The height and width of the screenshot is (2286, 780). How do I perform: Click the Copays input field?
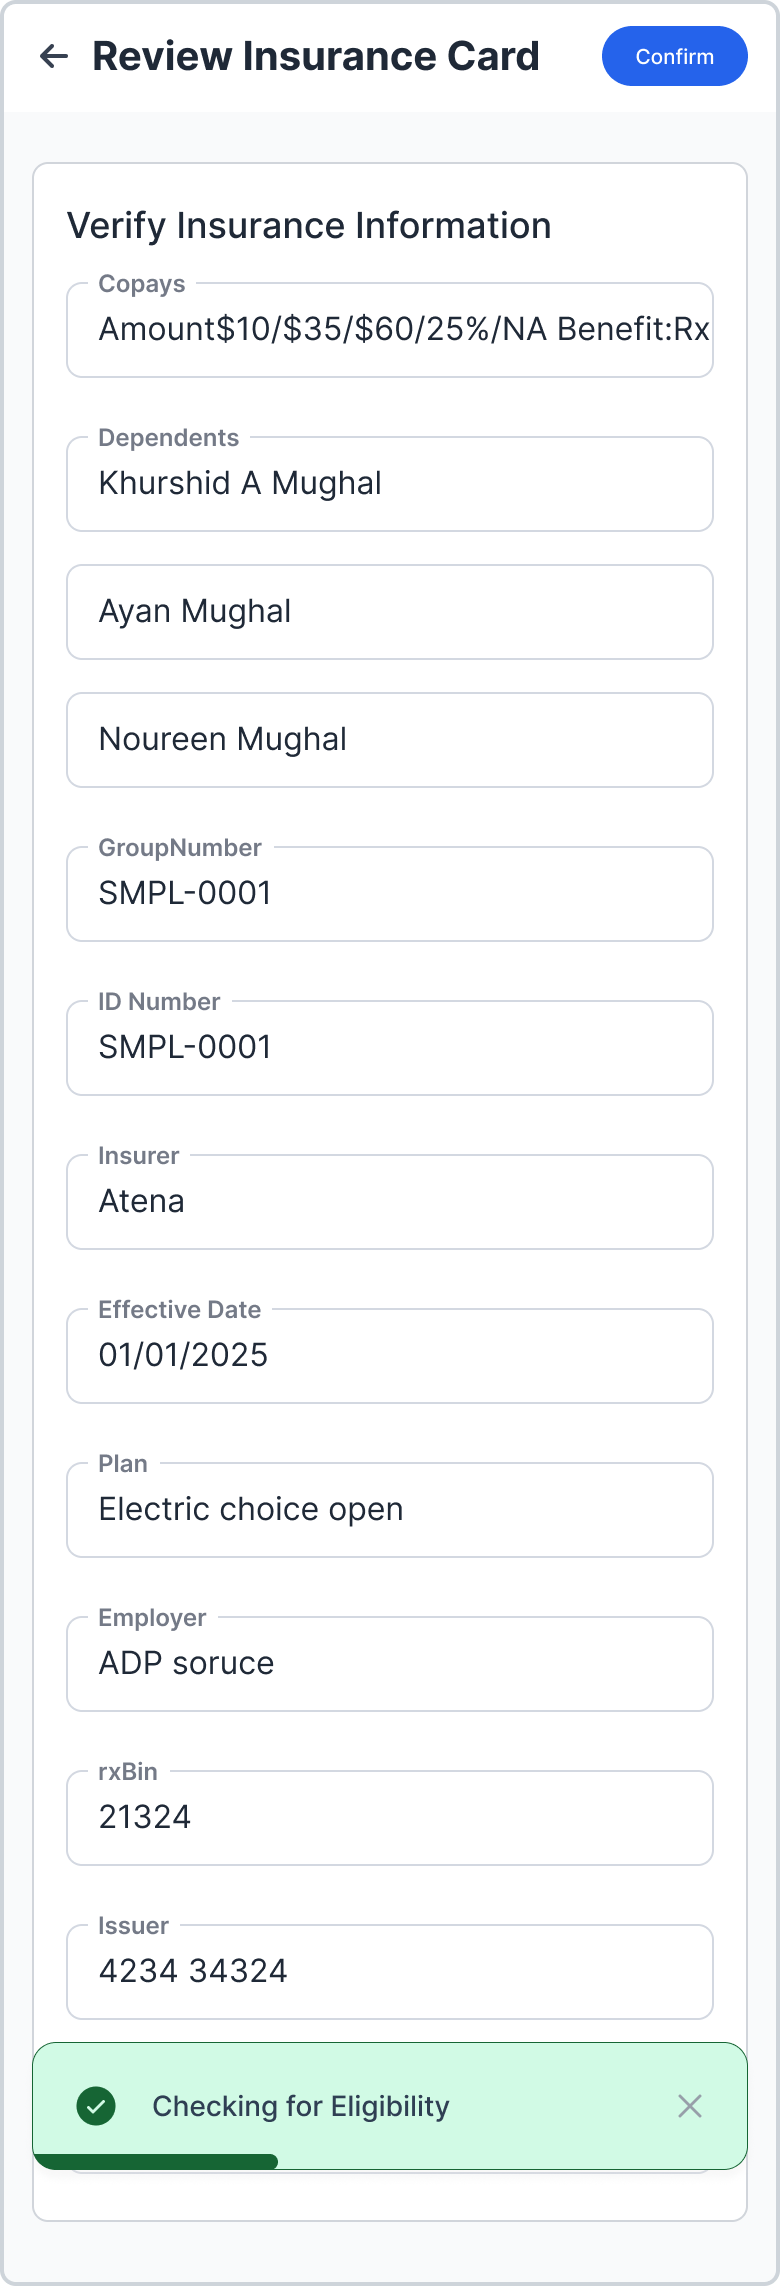(389, 330)
